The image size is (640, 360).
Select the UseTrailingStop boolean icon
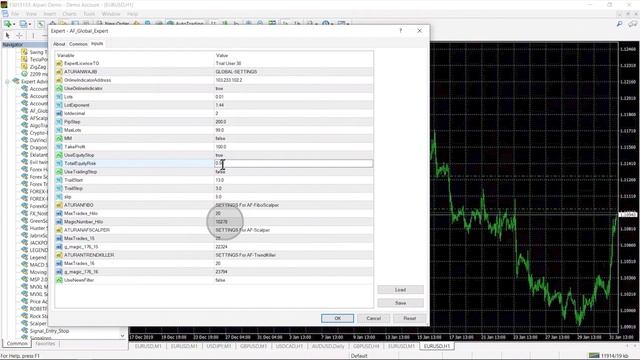click(59, 172)
